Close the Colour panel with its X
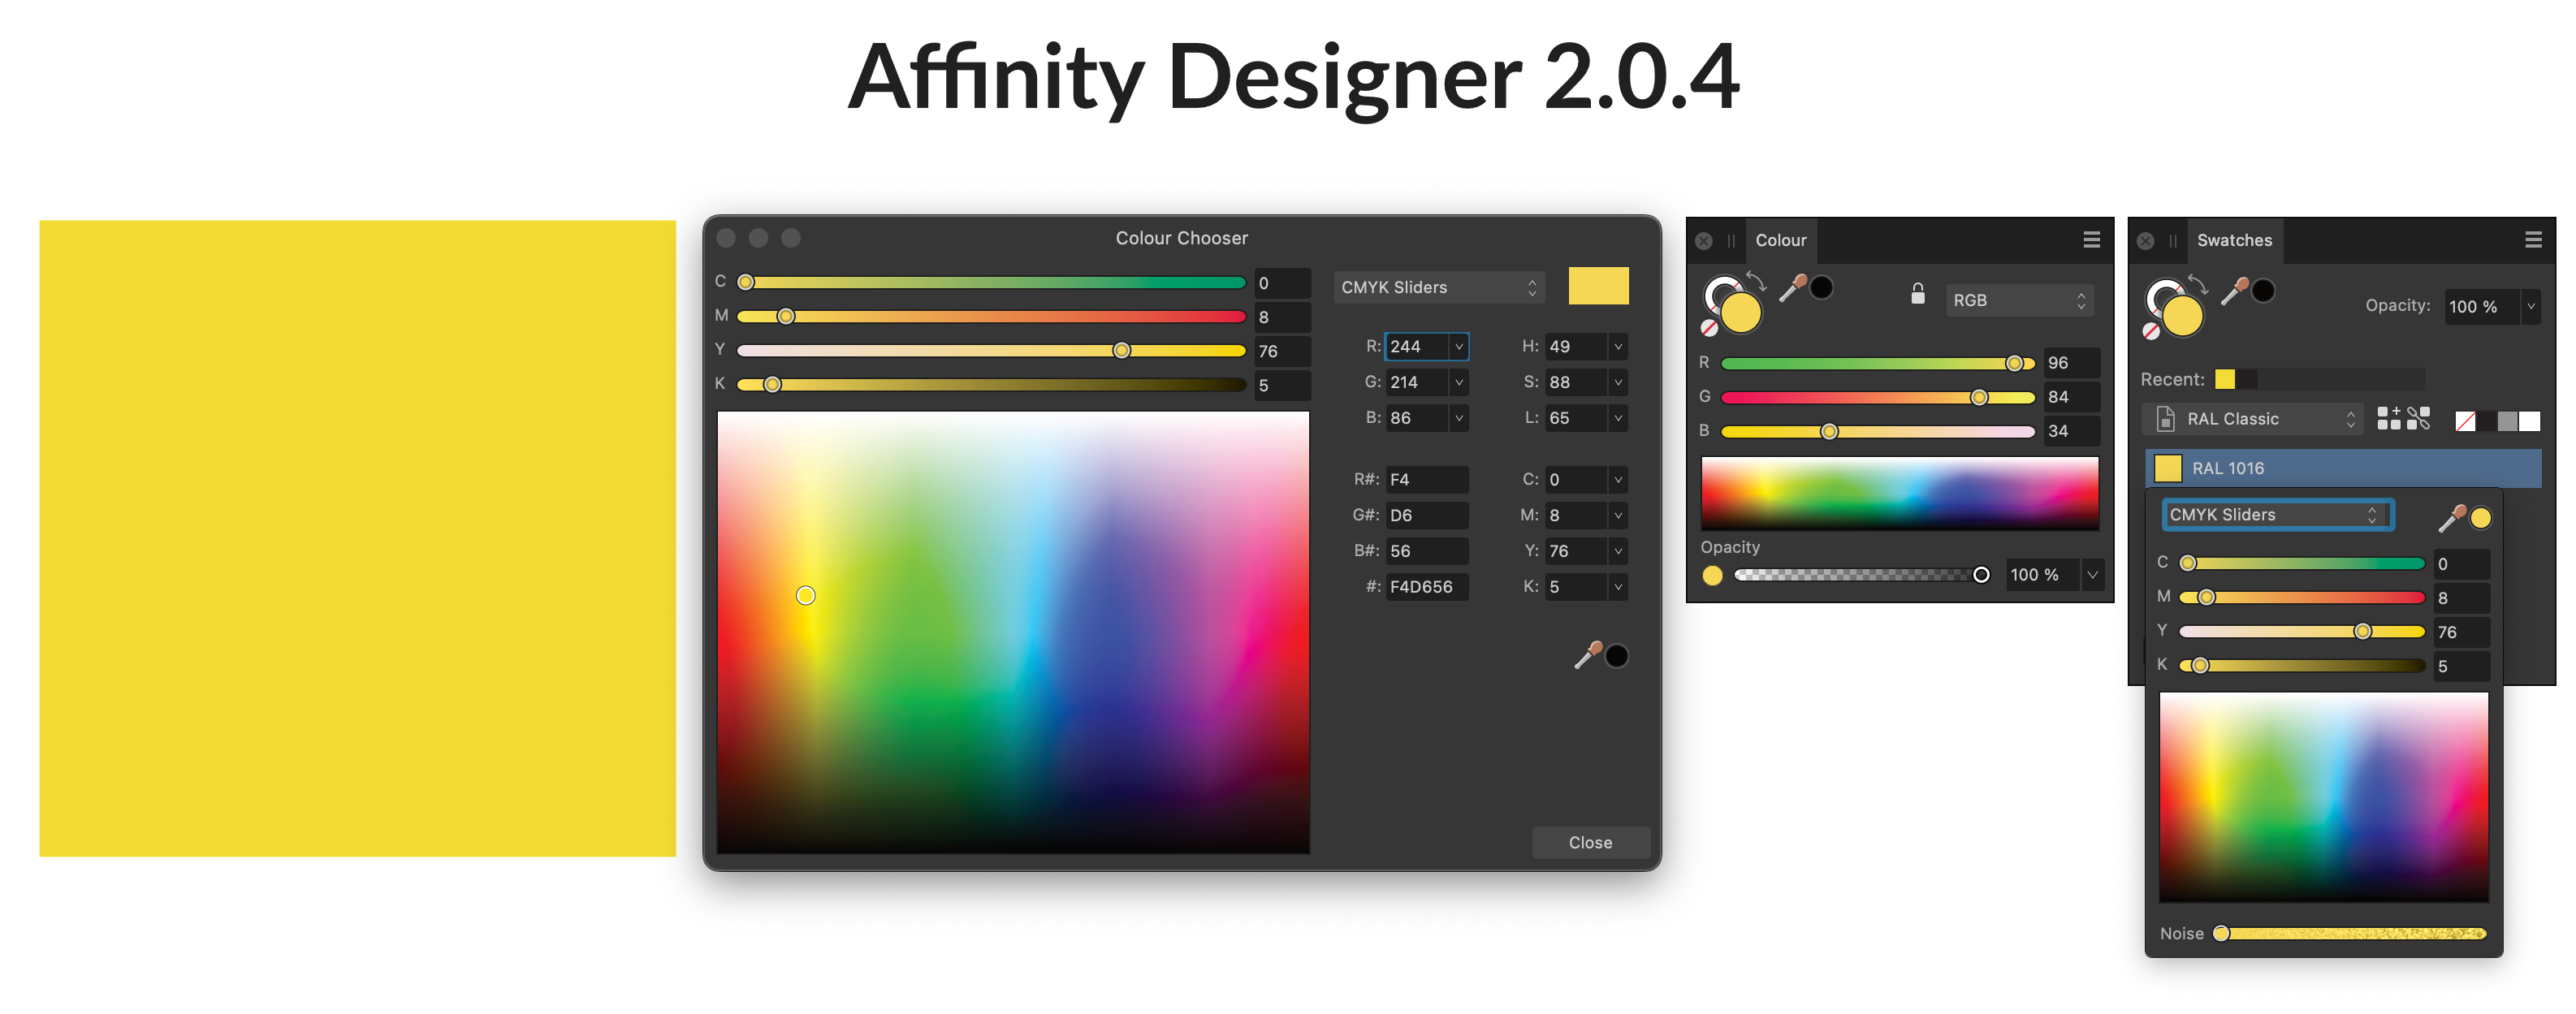The image size is (2576, 1014). [1705, 241]
